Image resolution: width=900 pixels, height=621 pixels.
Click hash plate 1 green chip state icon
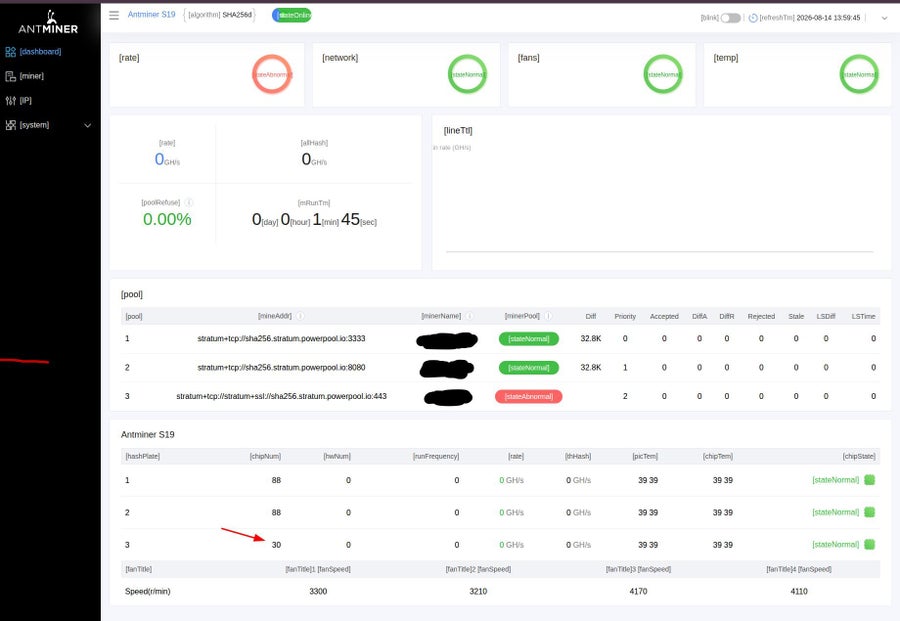click(x=869, y=480)
